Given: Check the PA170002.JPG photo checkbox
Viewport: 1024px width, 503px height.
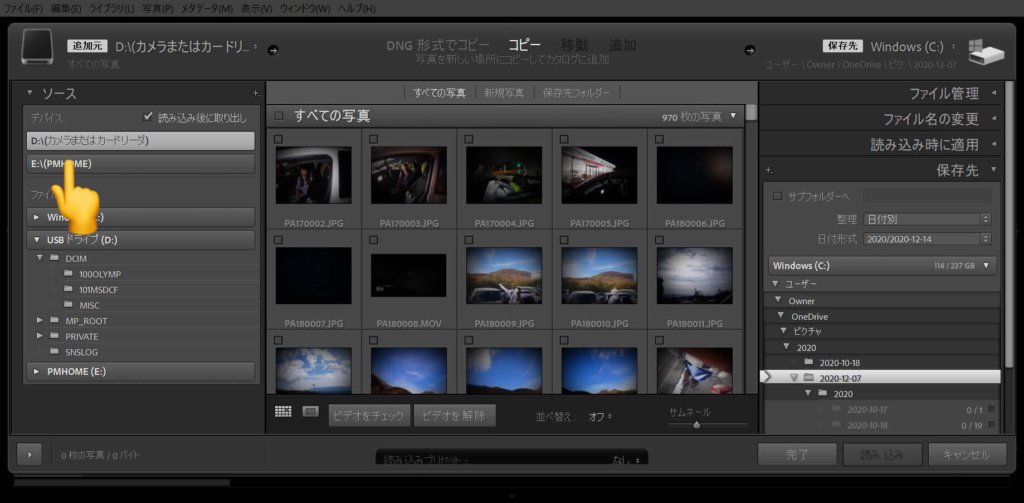Looking at the screenshot, I should tap(279, 139).
